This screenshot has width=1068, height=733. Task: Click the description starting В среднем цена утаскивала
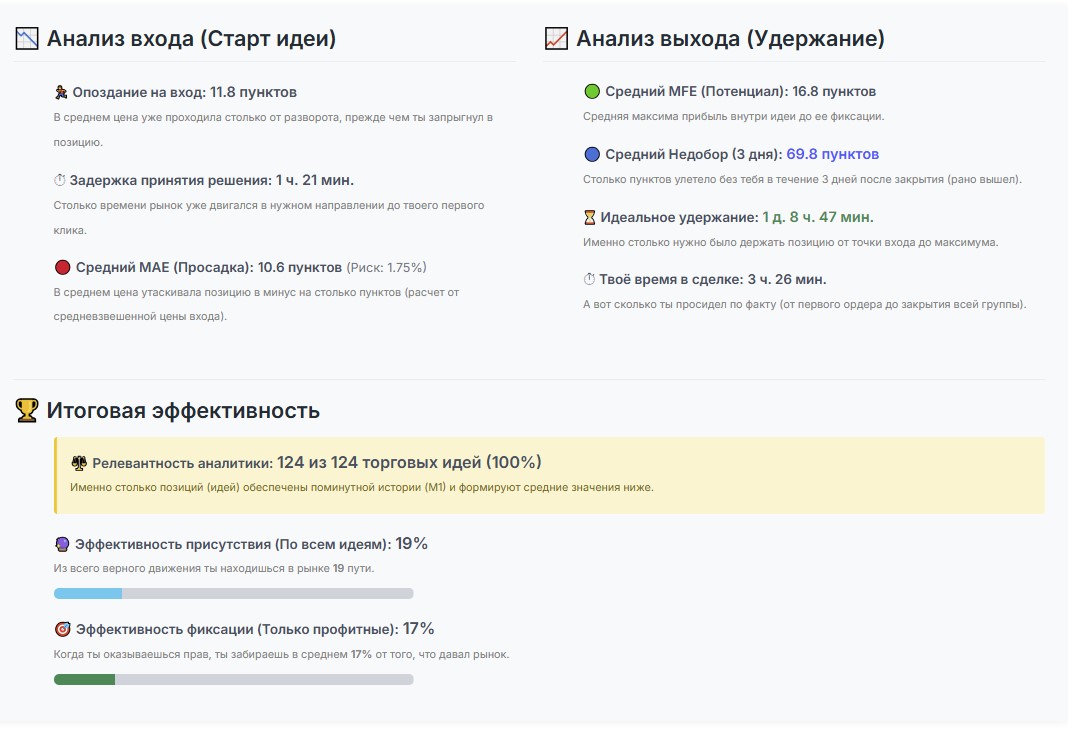pos(256,304)
